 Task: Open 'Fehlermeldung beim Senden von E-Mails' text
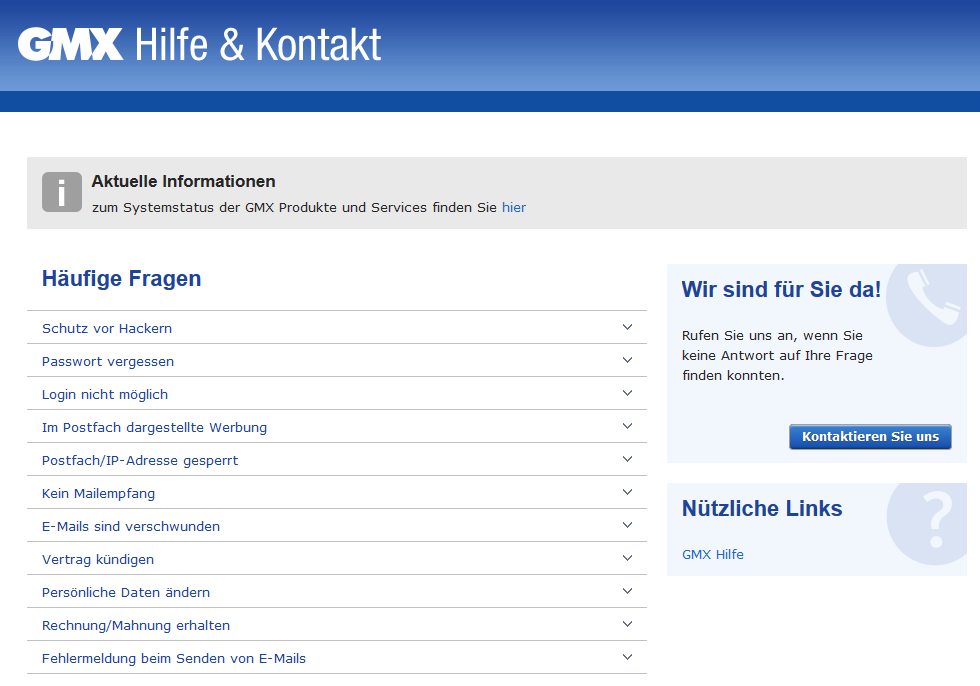[174, 659]
